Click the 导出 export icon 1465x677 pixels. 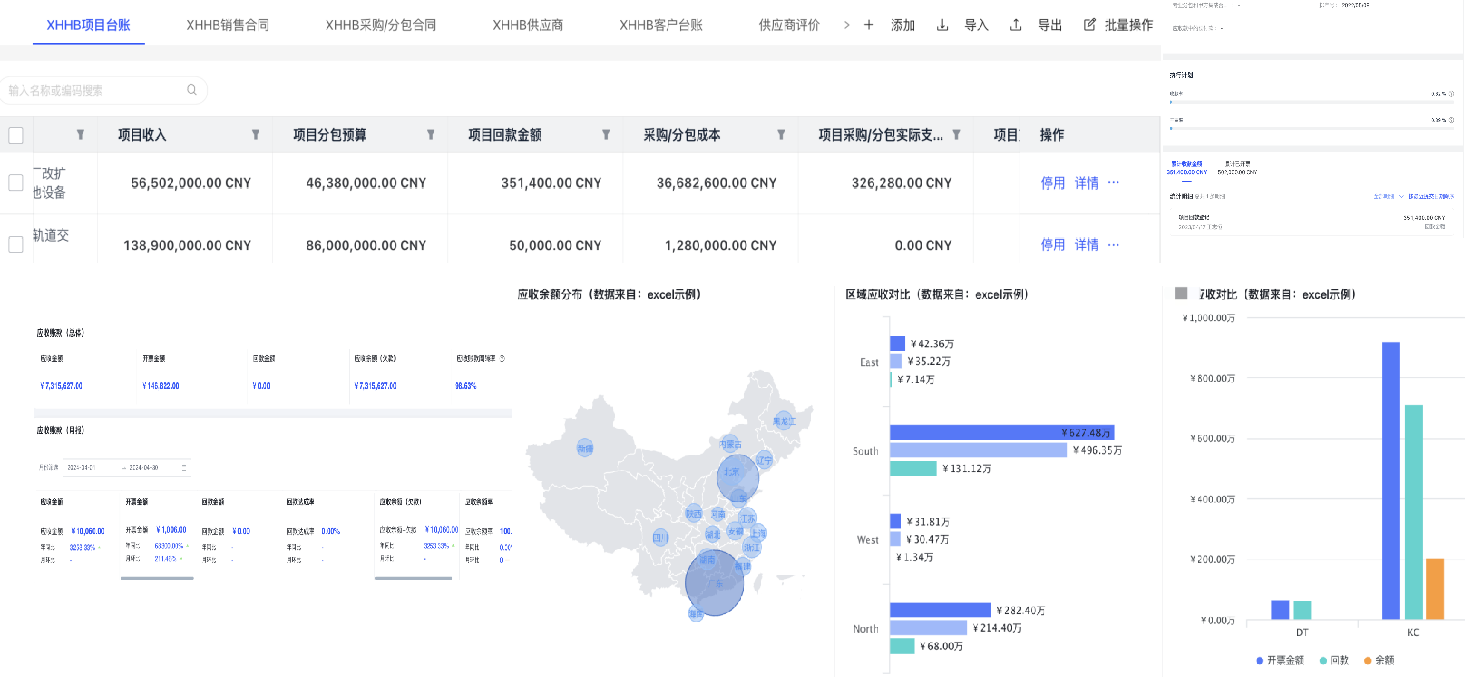(1016, 25)
